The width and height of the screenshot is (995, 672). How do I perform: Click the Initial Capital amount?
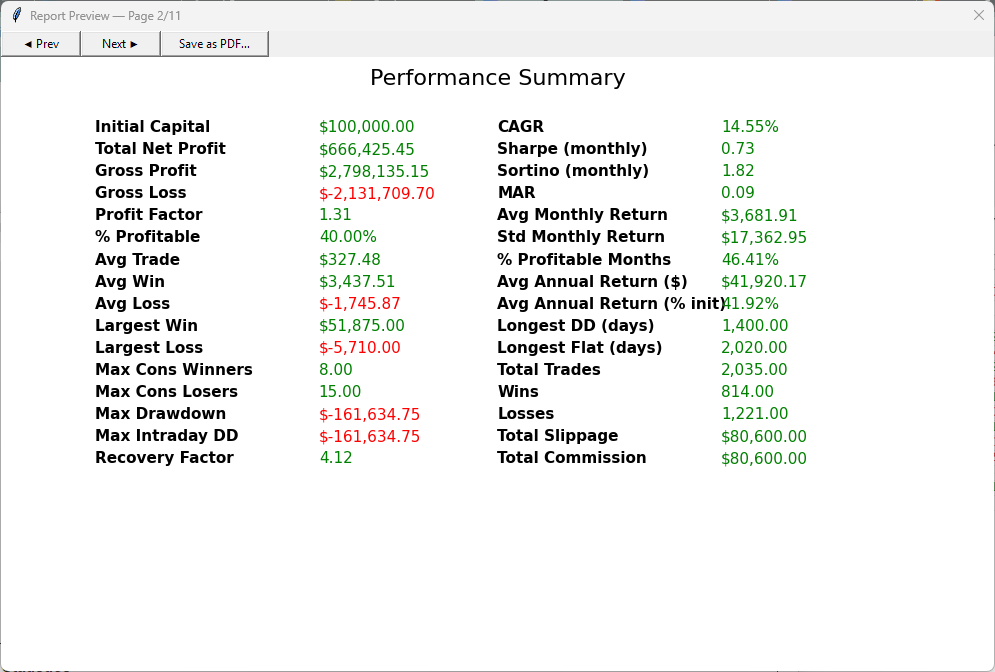[367, 127]
